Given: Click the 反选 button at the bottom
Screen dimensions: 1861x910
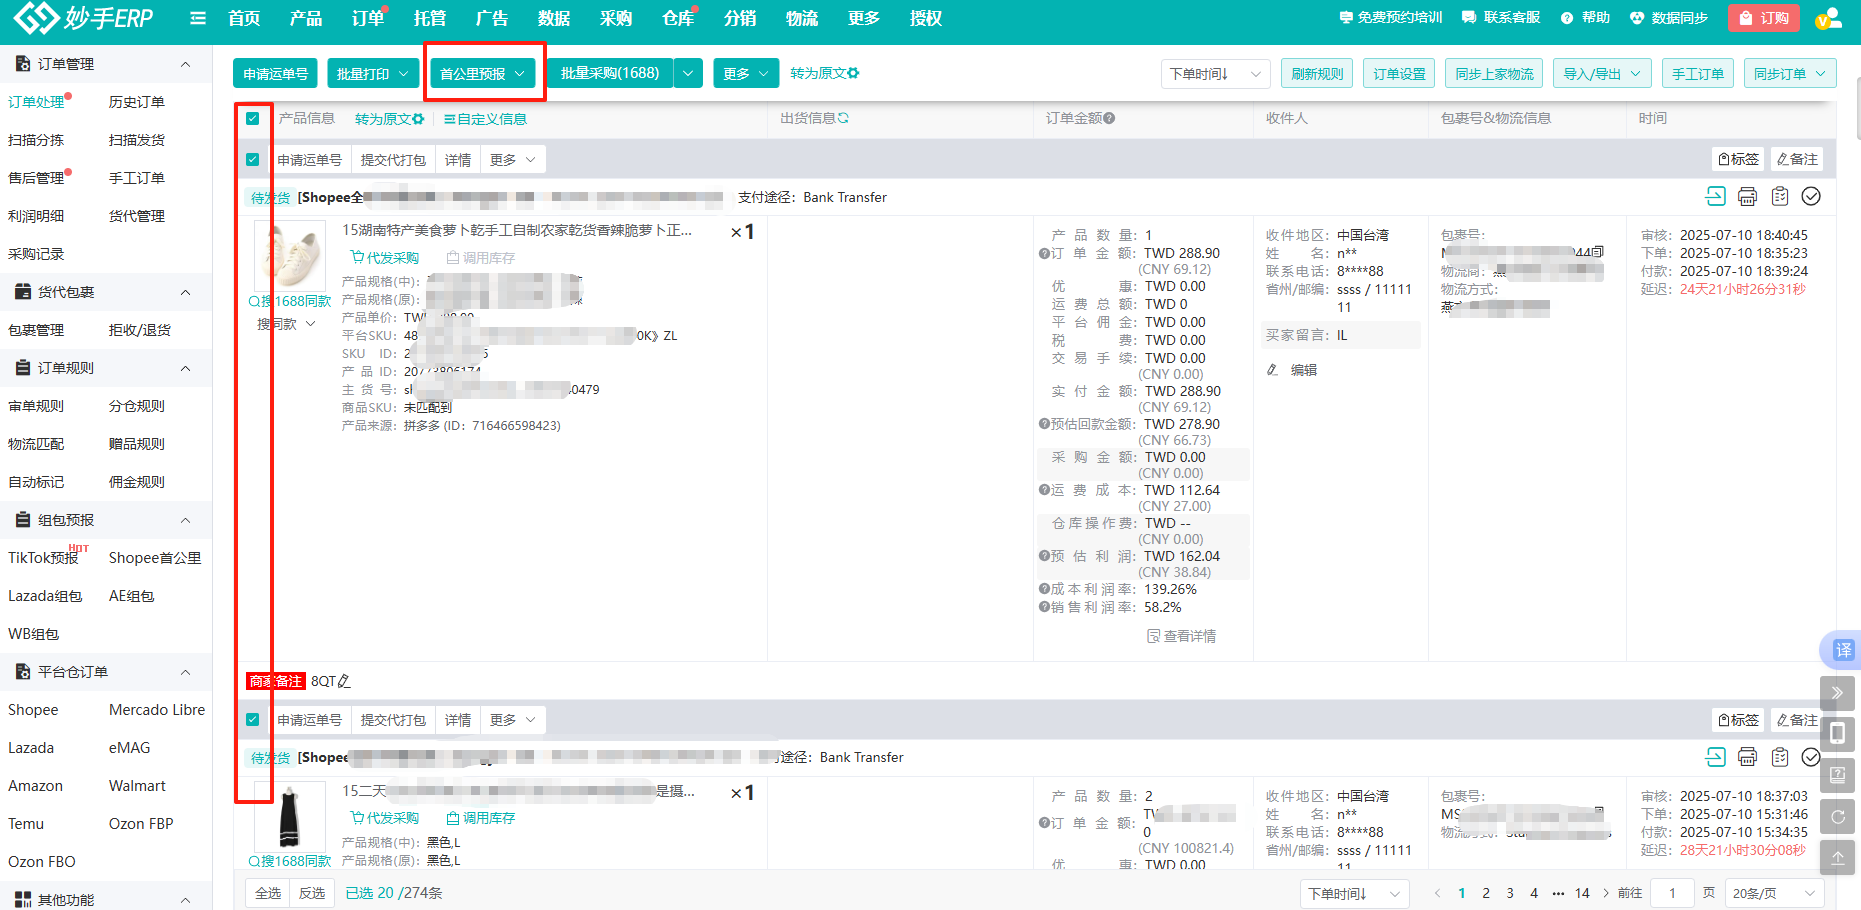Looking at the screenshot, I should [312, 893].
